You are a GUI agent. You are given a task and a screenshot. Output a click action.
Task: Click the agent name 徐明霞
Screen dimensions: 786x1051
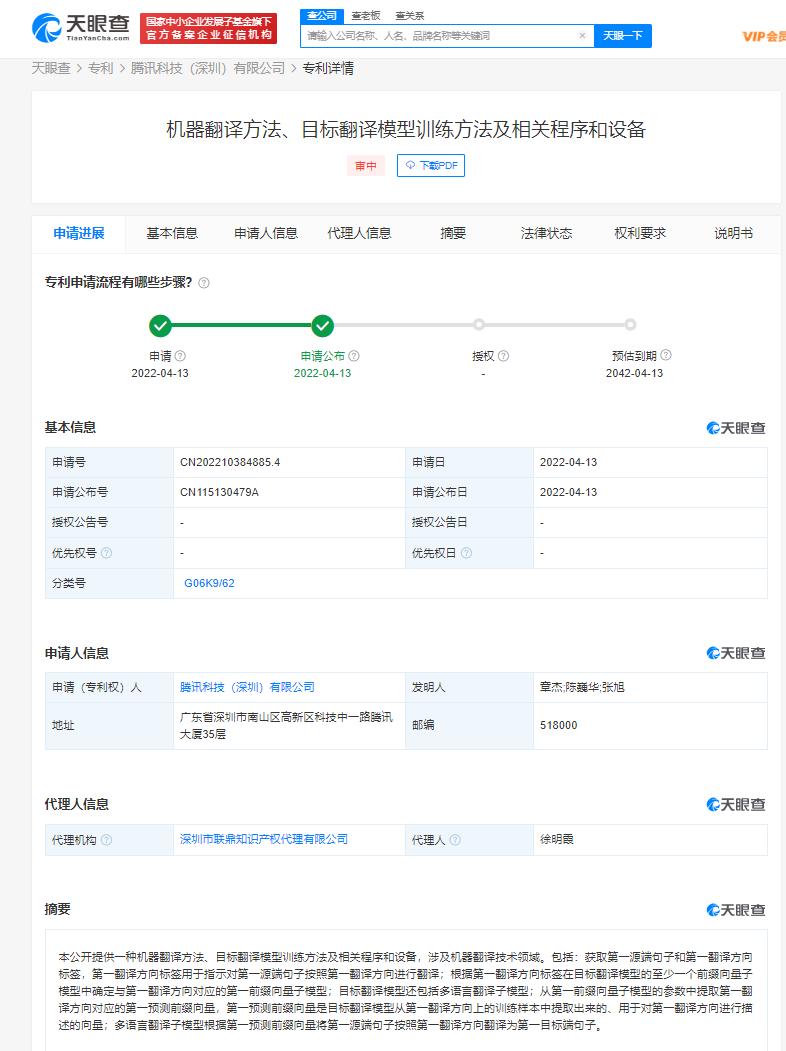[556, 839]
